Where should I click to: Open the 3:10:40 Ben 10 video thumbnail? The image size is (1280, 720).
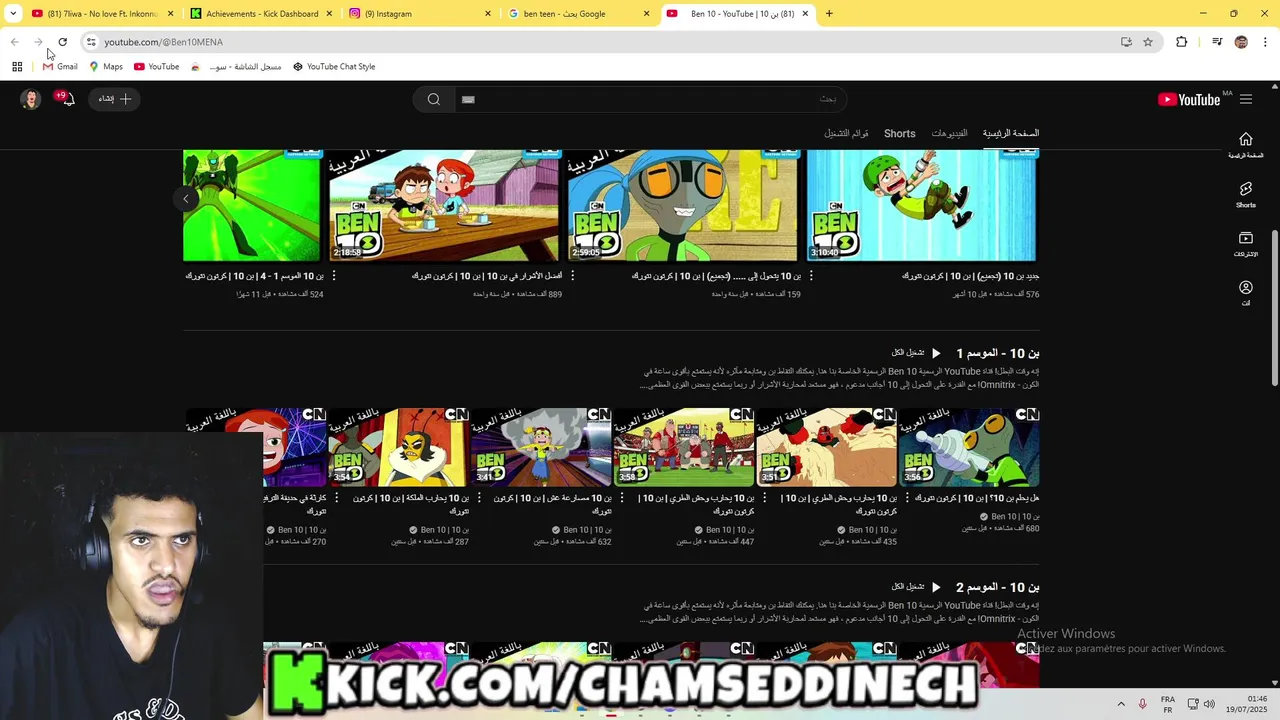[x=923, y=205]
